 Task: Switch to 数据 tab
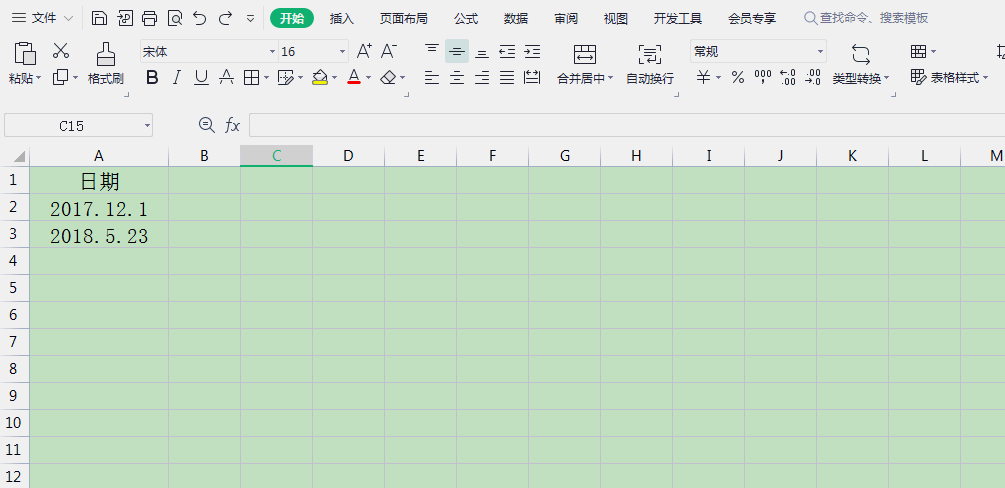point(515,19)
